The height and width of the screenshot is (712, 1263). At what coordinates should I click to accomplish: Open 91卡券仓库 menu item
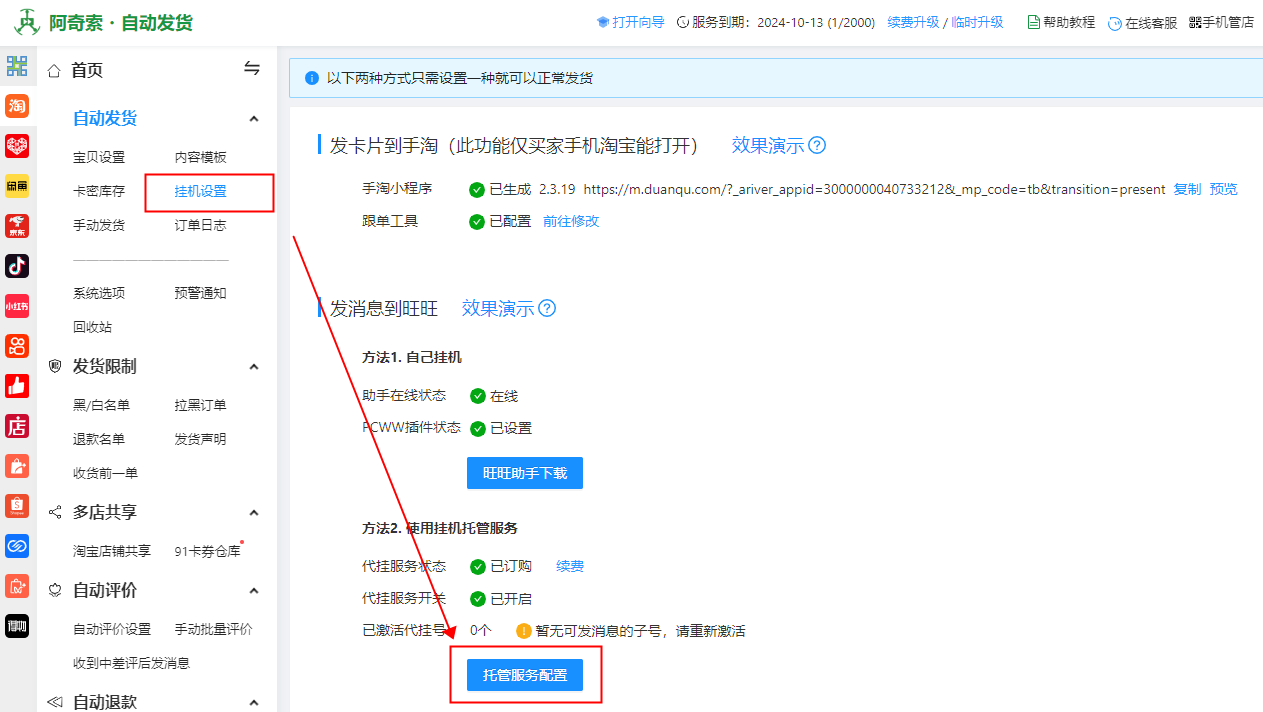207,551
